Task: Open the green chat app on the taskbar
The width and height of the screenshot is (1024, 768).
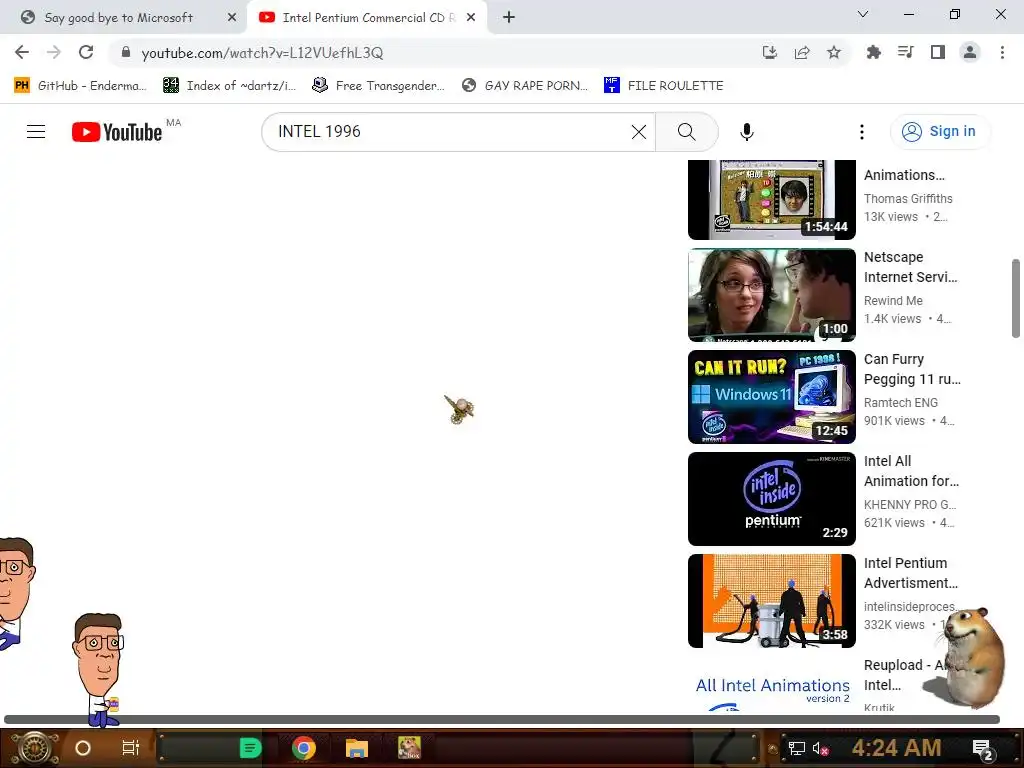Action: coord(250,748)
